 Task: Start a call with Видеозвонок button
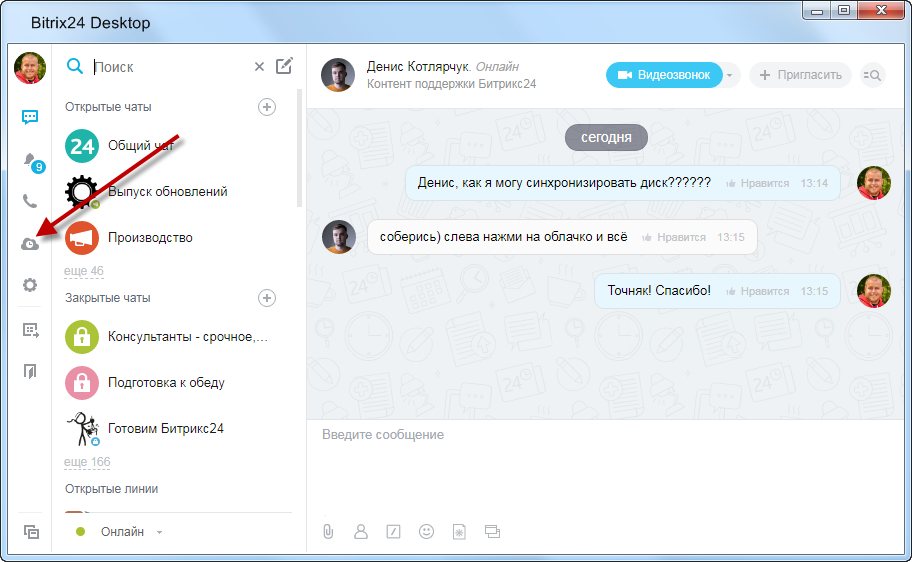pyautogui.click(x=664, y=75)
